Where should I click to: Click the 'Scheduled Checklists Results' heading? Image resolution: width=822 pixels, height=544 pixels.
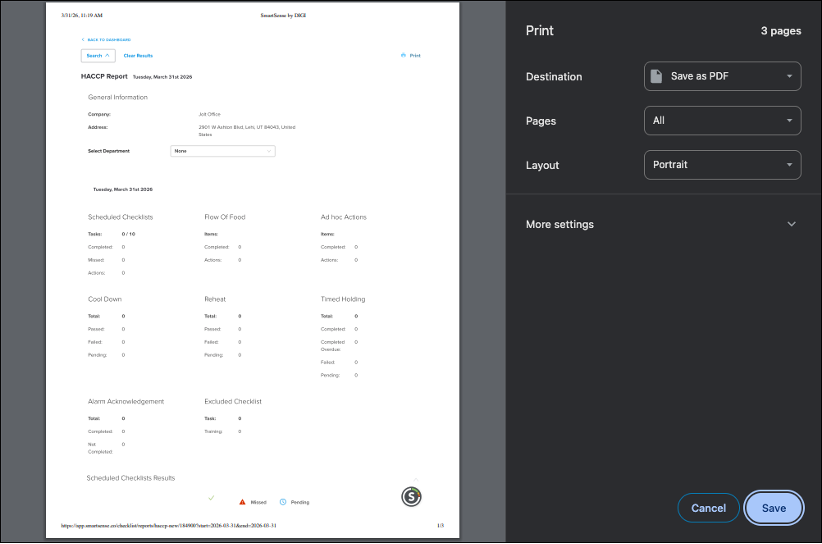[131, 478]
